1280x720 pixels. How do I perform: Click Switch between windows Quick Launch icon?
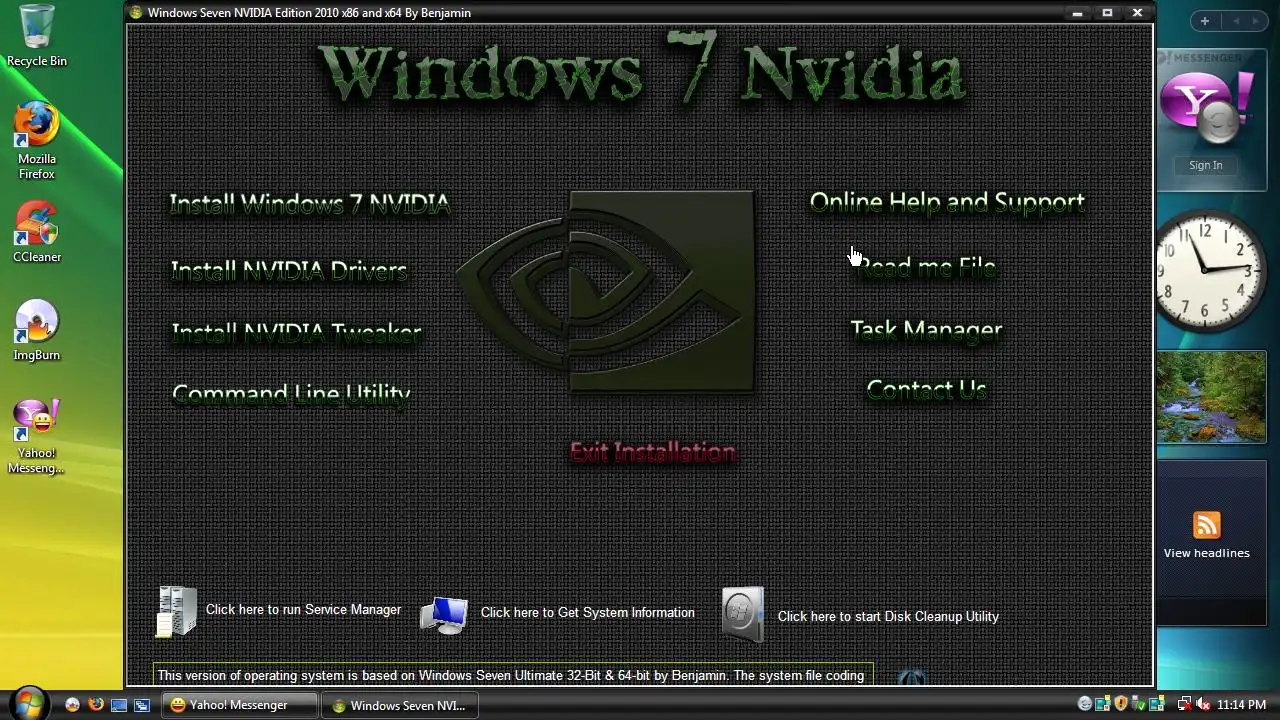click(x=142, y=705)
